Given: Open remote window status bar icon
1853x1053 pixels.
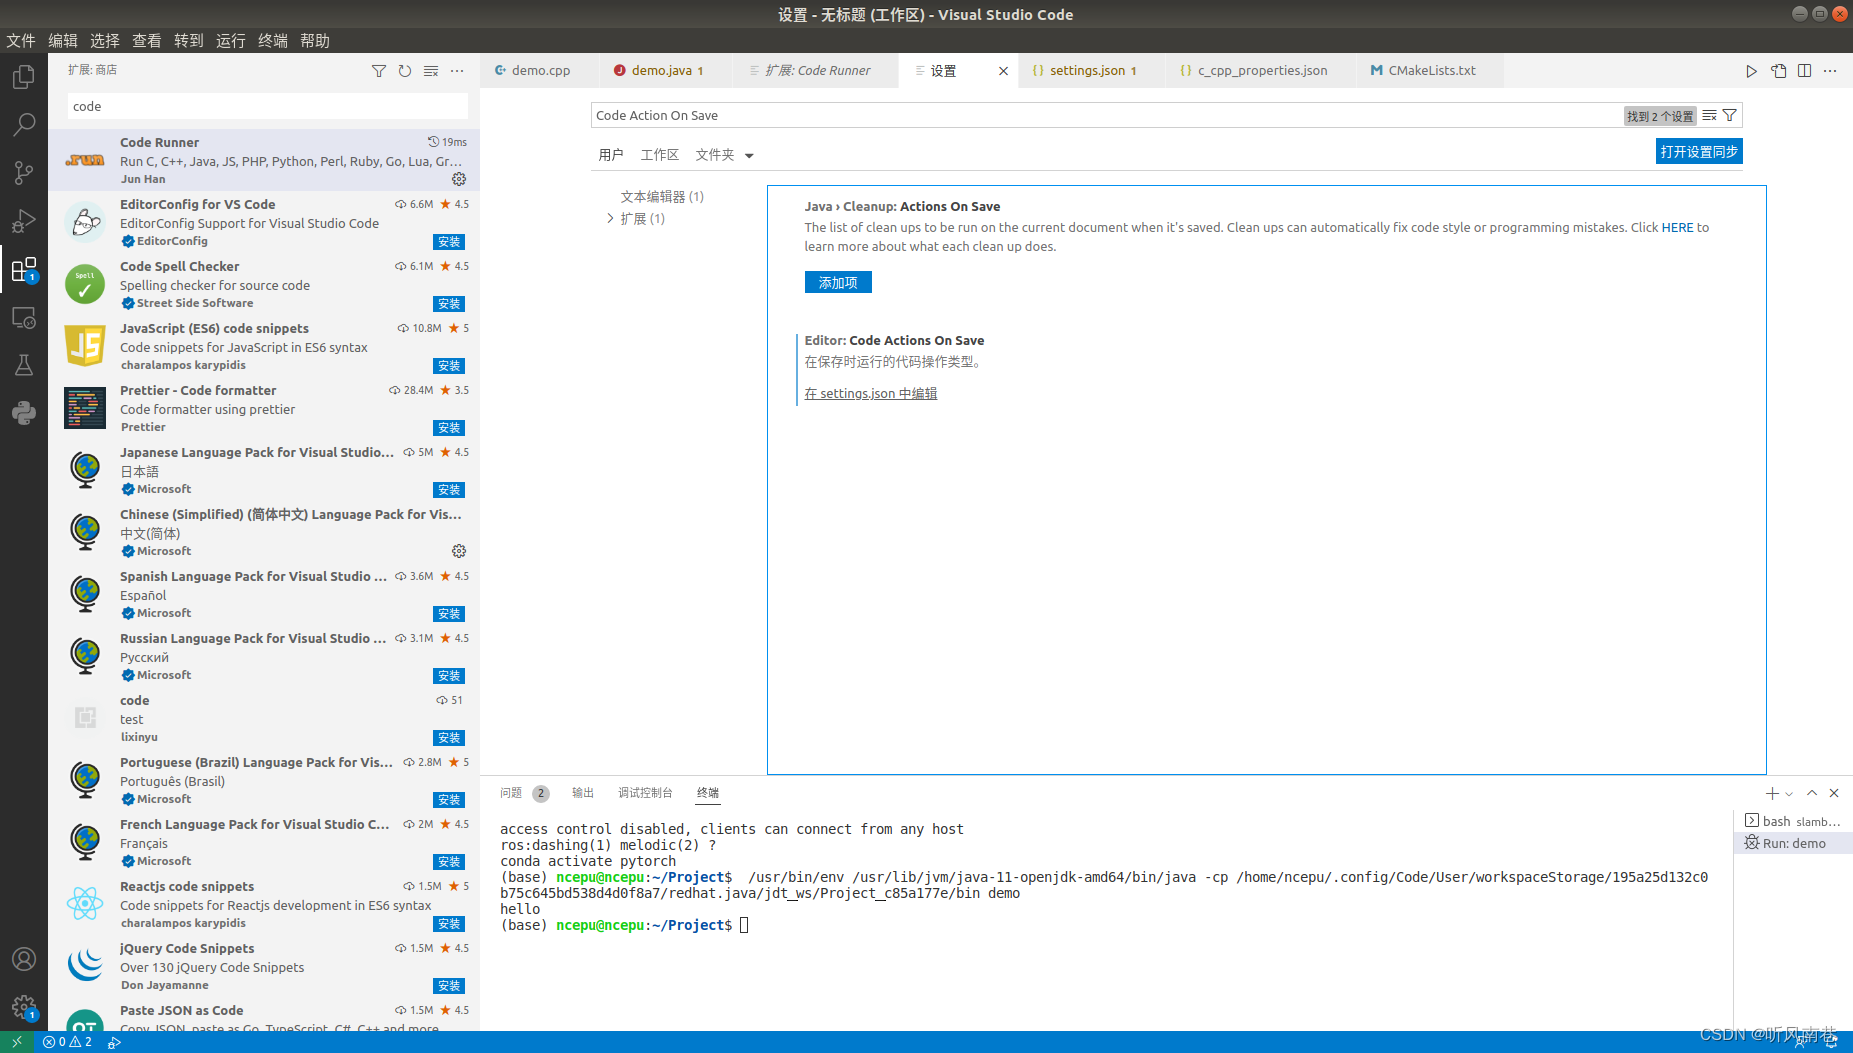Looking at the screenshot, I should coord(17,1042).
